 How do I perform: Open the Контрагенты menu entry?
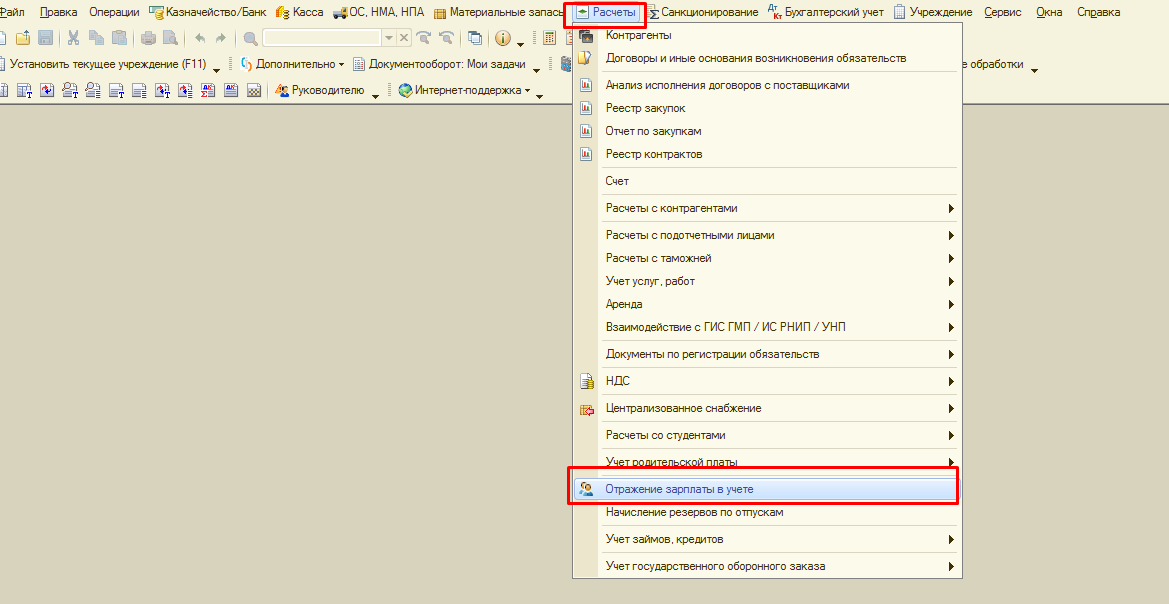click(638, 35)
